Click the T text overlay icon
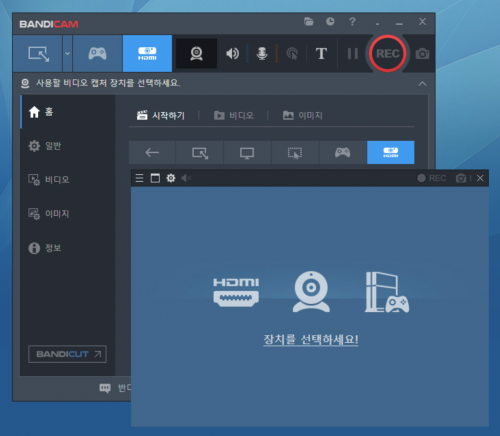This screenshot has height=436, width=500. tap(321, 53)
